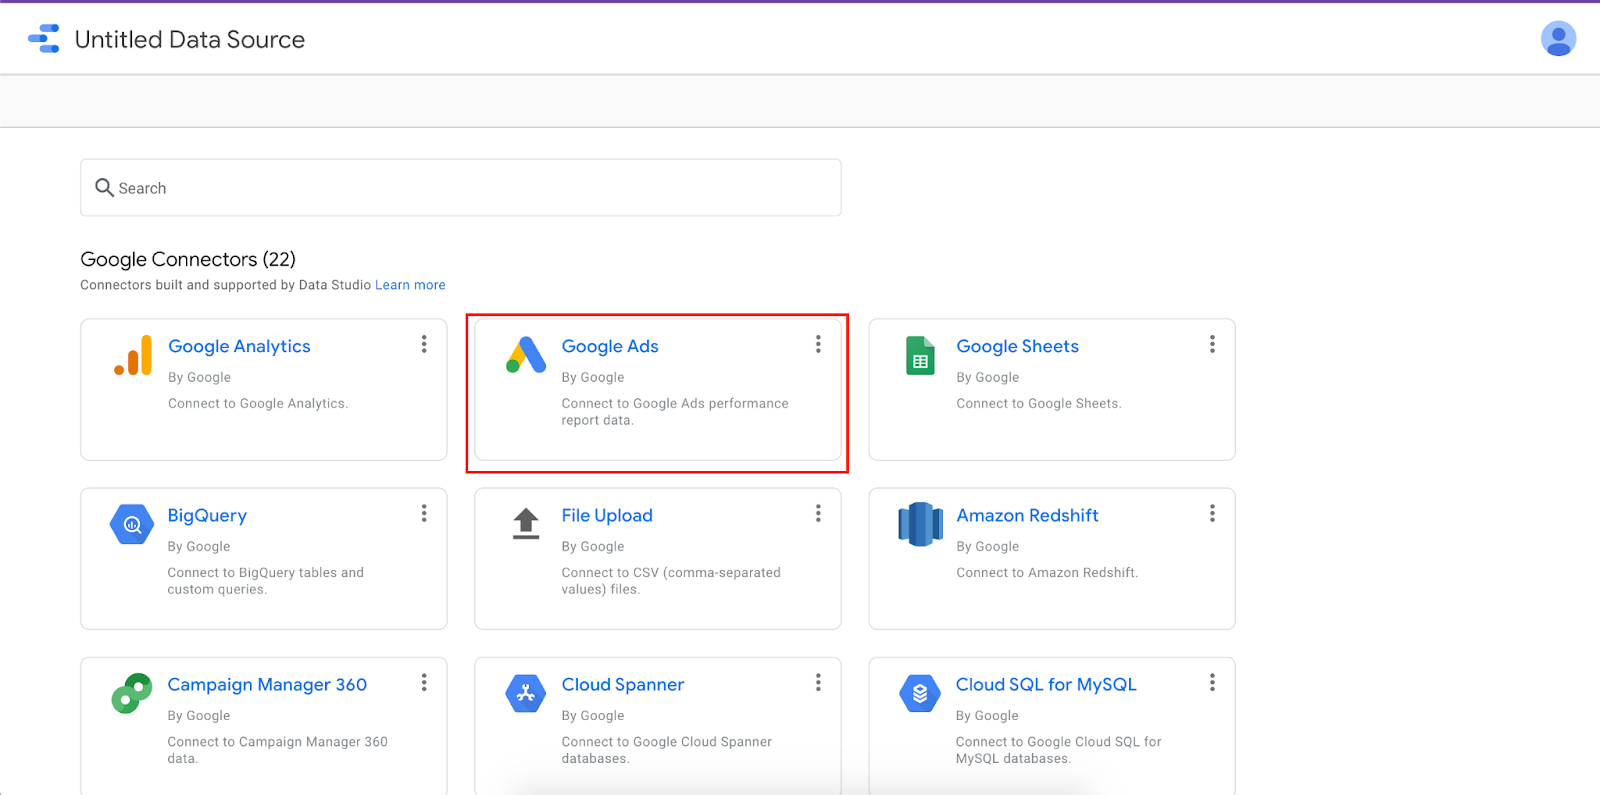Screen dimensions: 1600x795
Task: Open more options on Cloud Spanner card
Action: coord(818,682)
